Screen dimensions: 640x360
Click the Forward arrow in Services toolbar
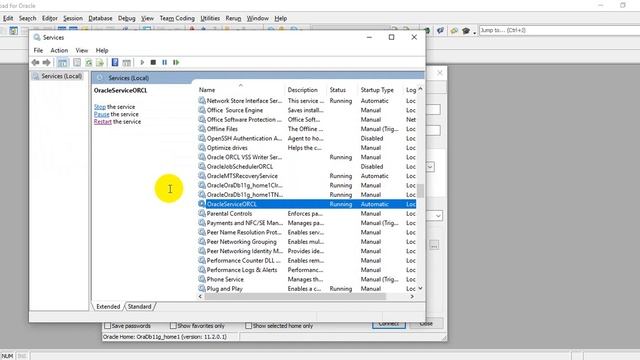click(x=47, y=62)
